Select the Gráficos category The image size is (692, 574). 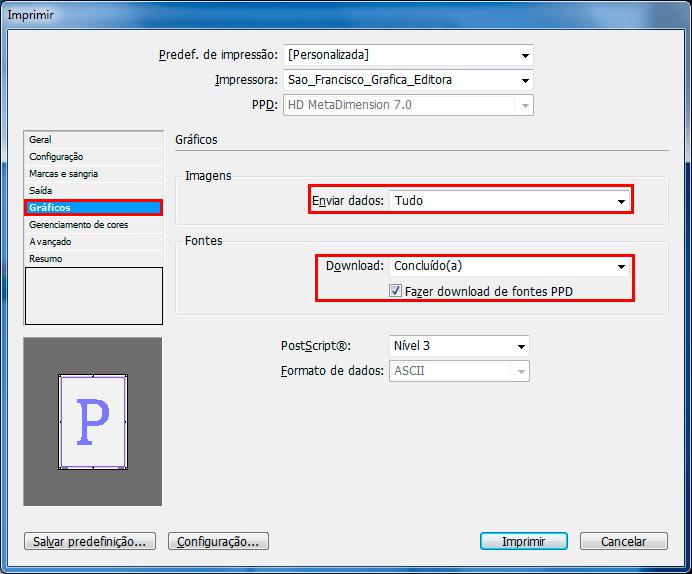tap(94, 207)
